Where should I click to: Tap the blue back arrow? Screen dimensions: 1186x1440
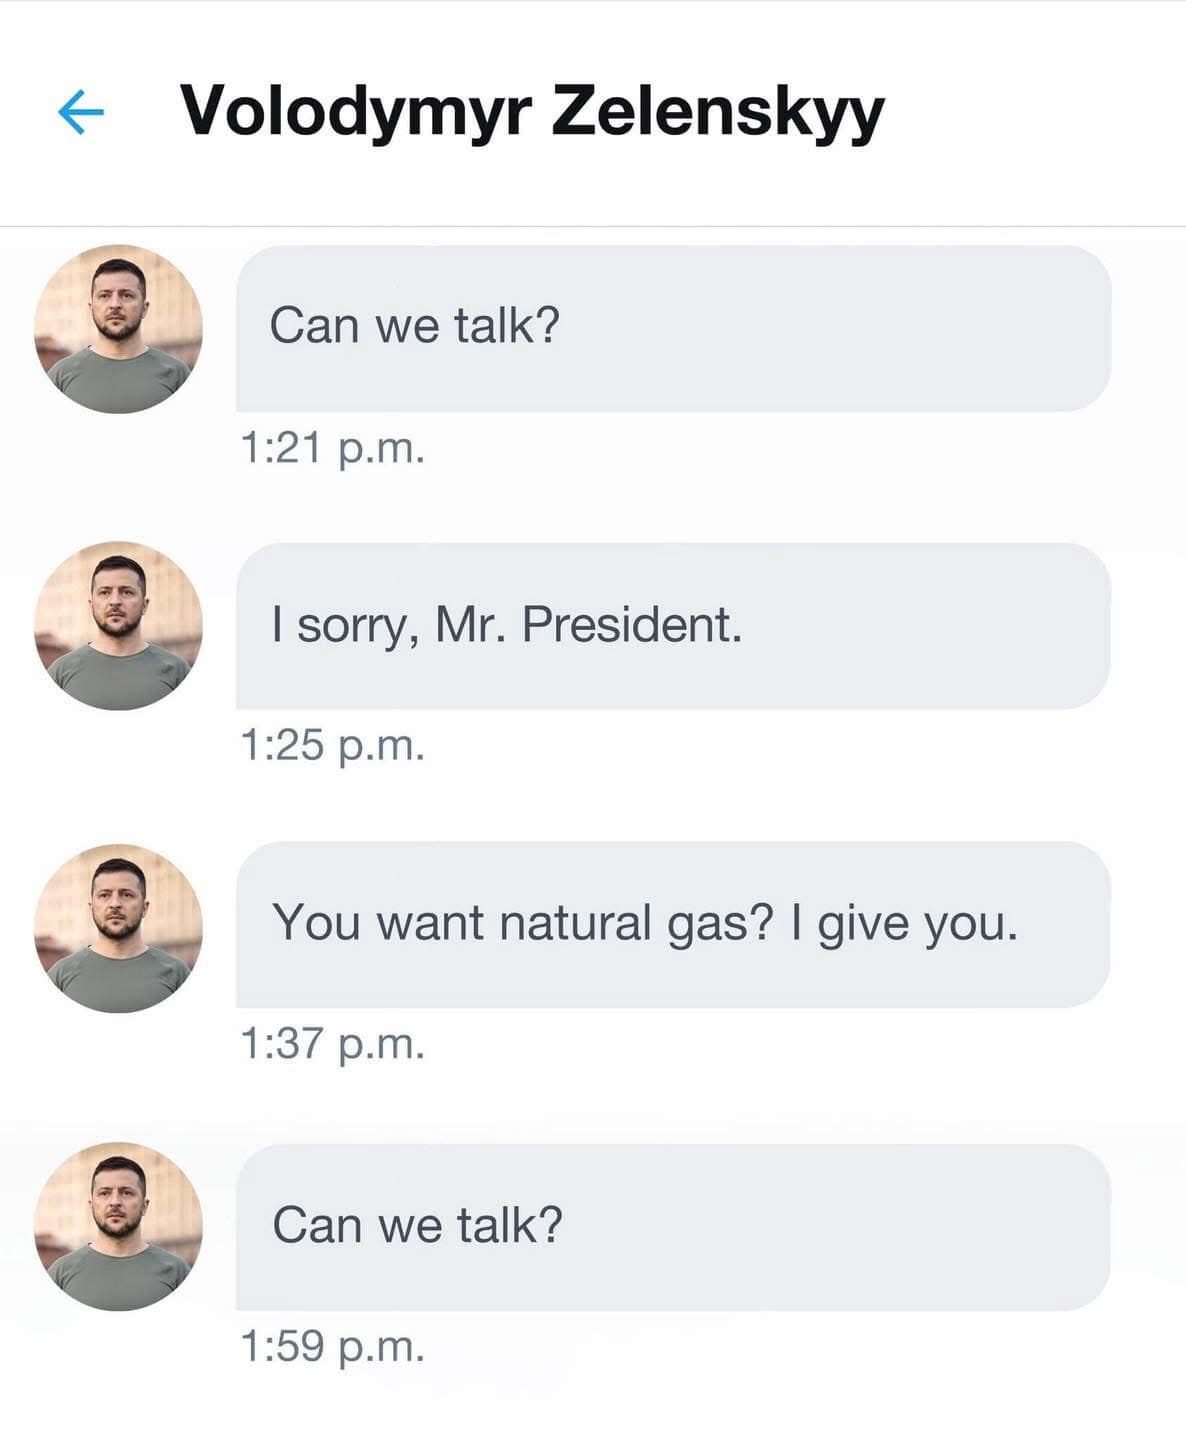point(81,111)
